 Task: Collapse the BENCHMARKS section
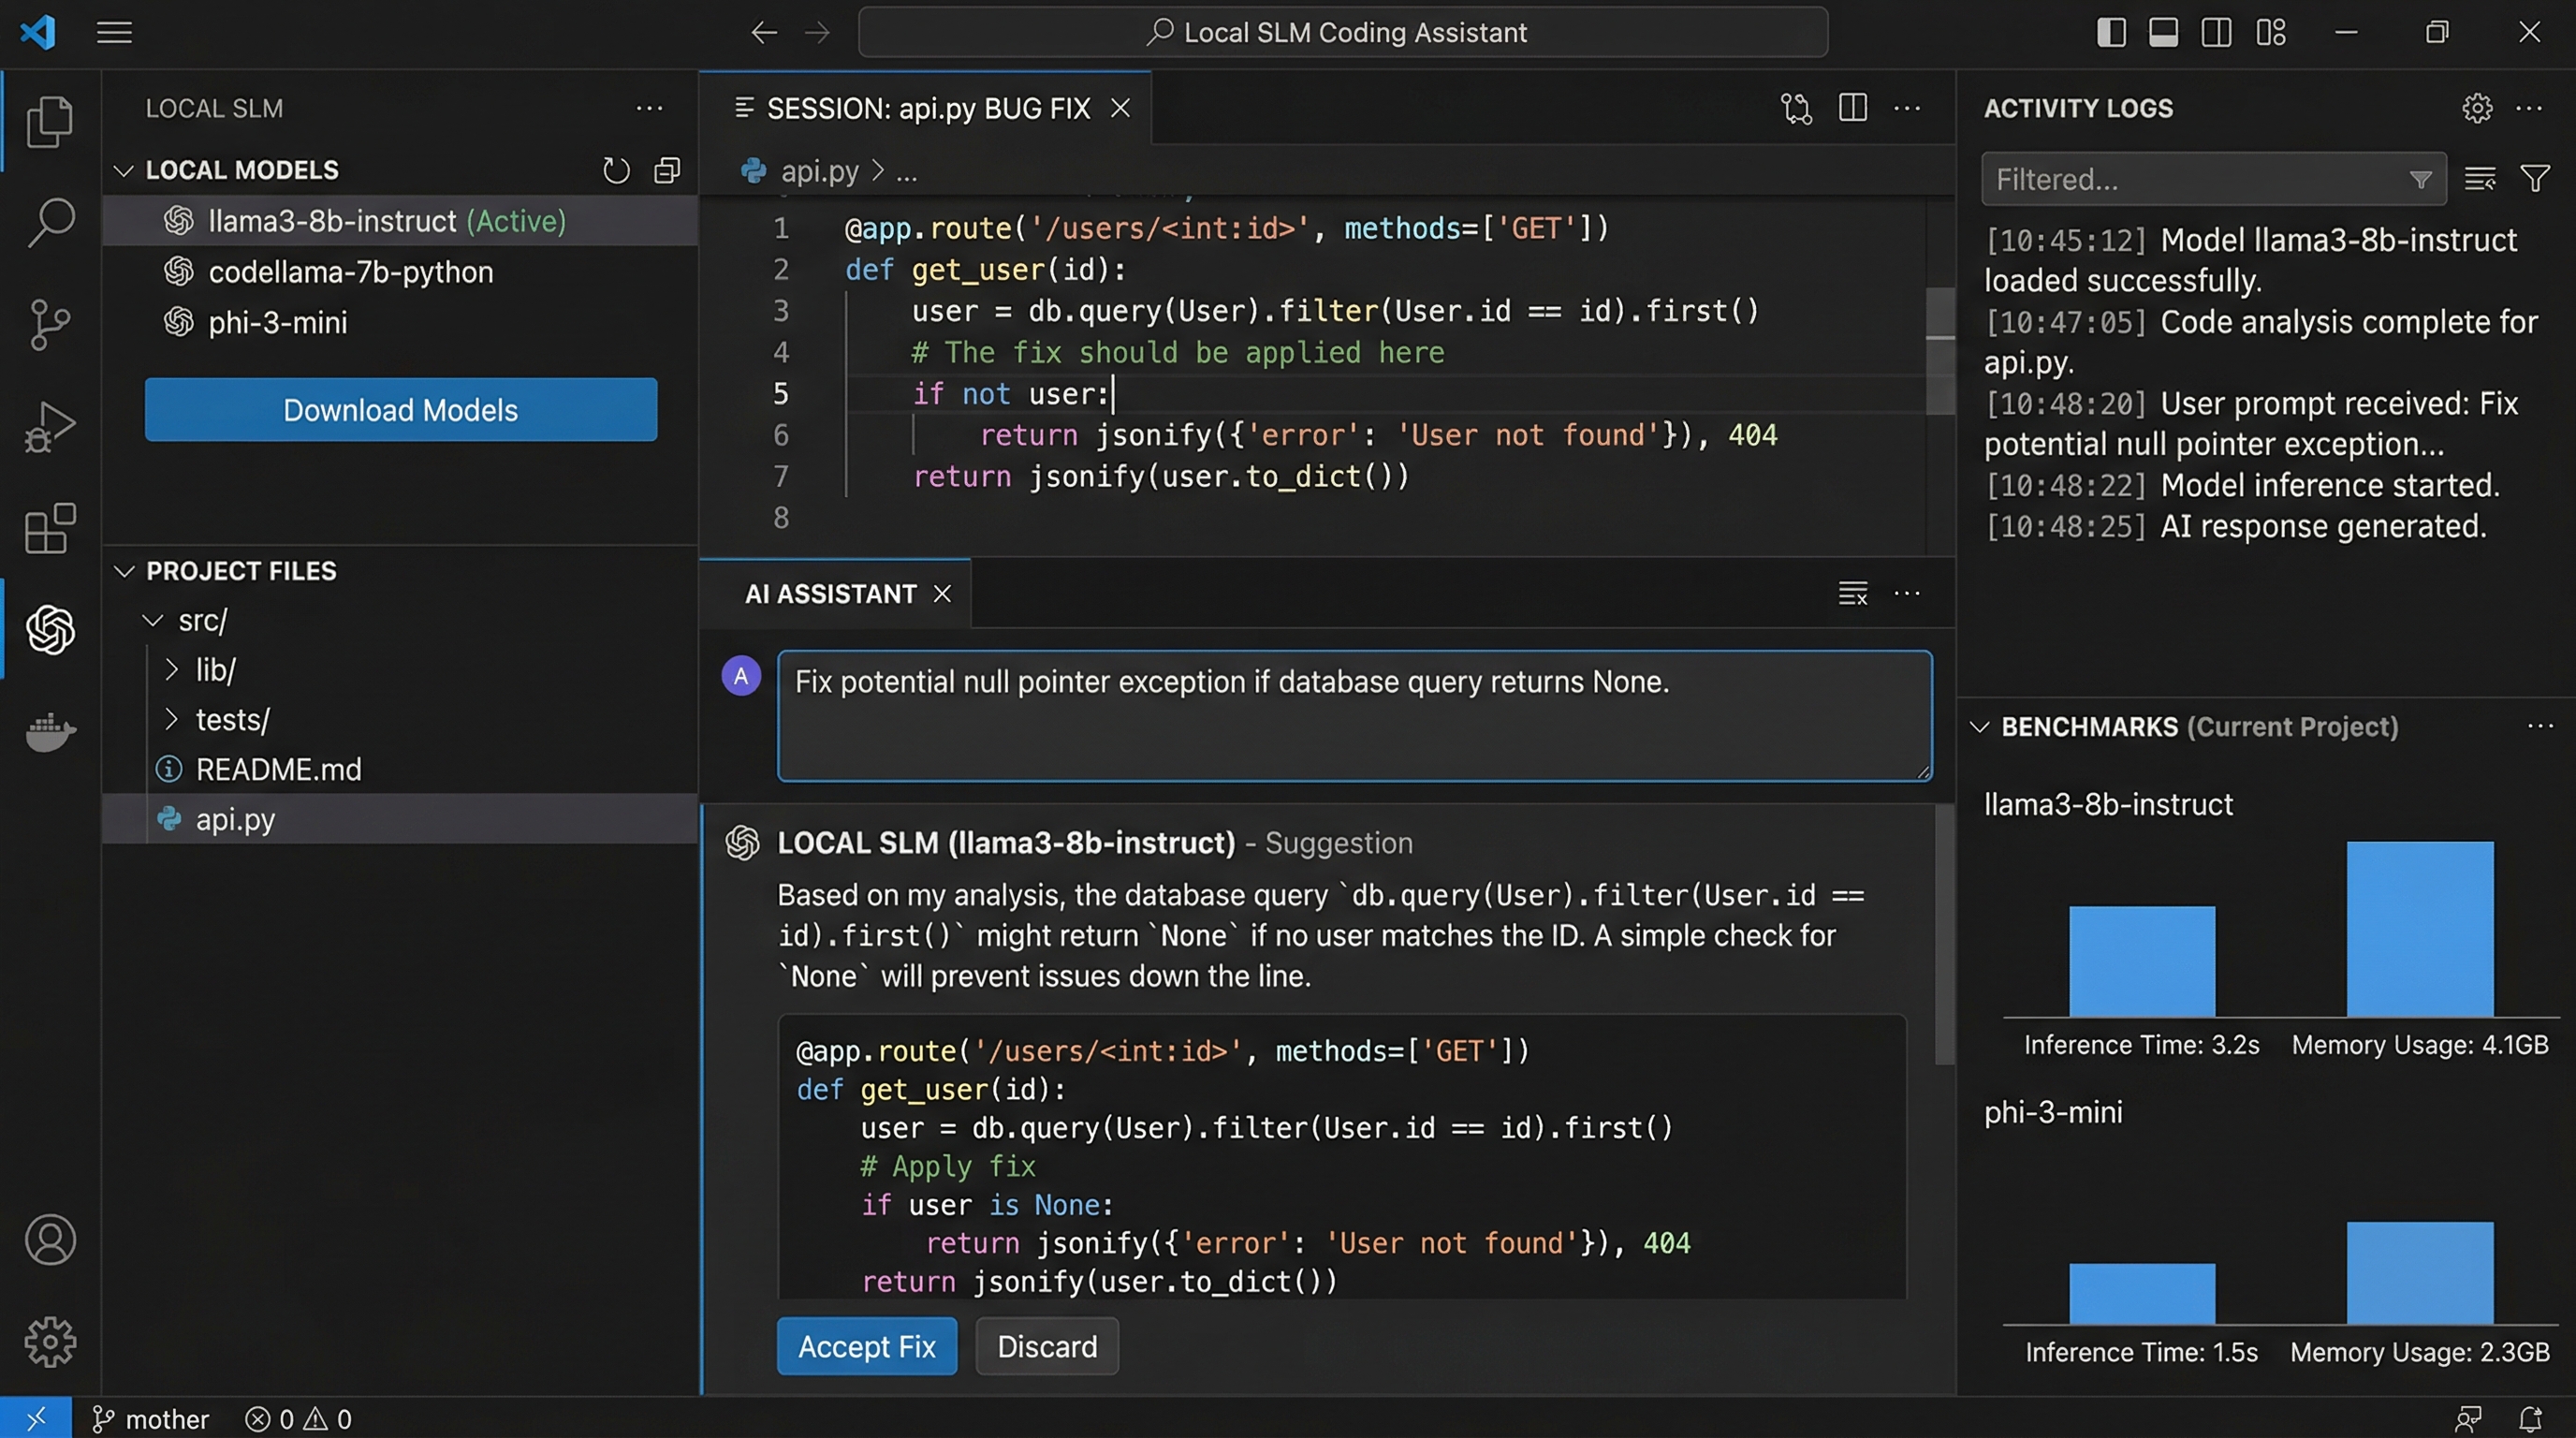[x=1982, y=727]
